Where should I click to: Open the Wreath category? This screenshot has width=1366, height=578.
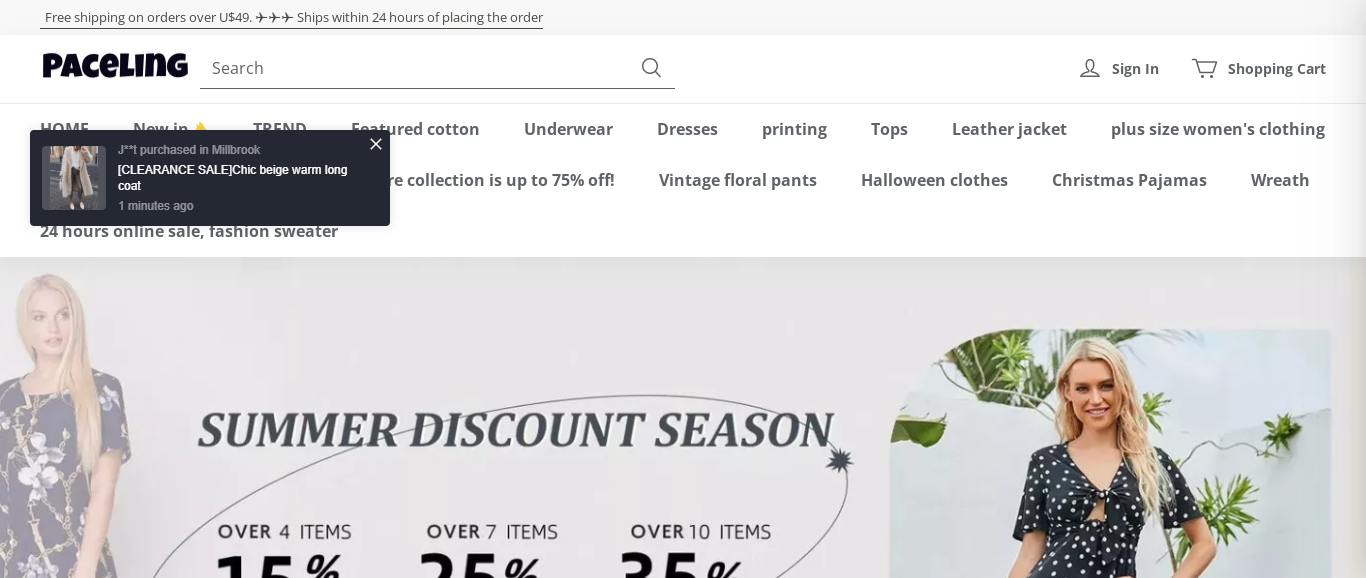pyautogui.click(x=1280, y=180)
